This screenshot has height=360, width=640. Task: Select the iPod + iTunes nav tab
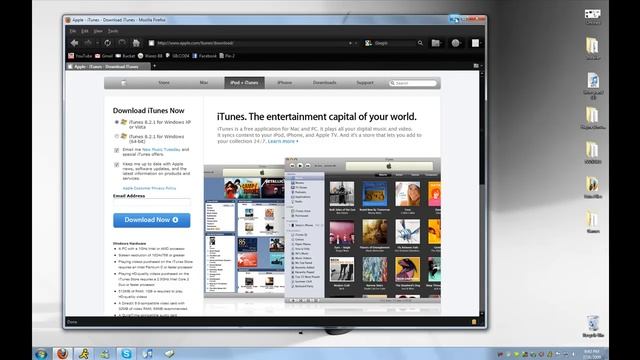(x=244, y=83)
